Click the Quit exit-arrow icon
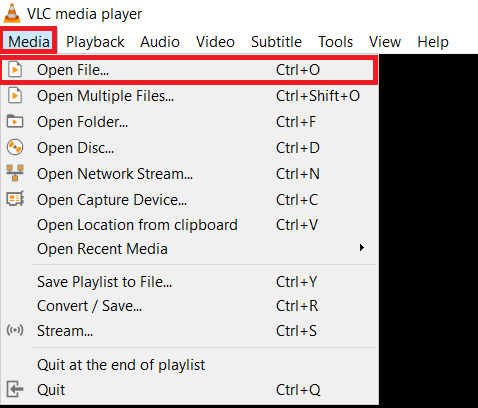The width and height of the screenshot is (478, 408). click(x=15, y=389)
